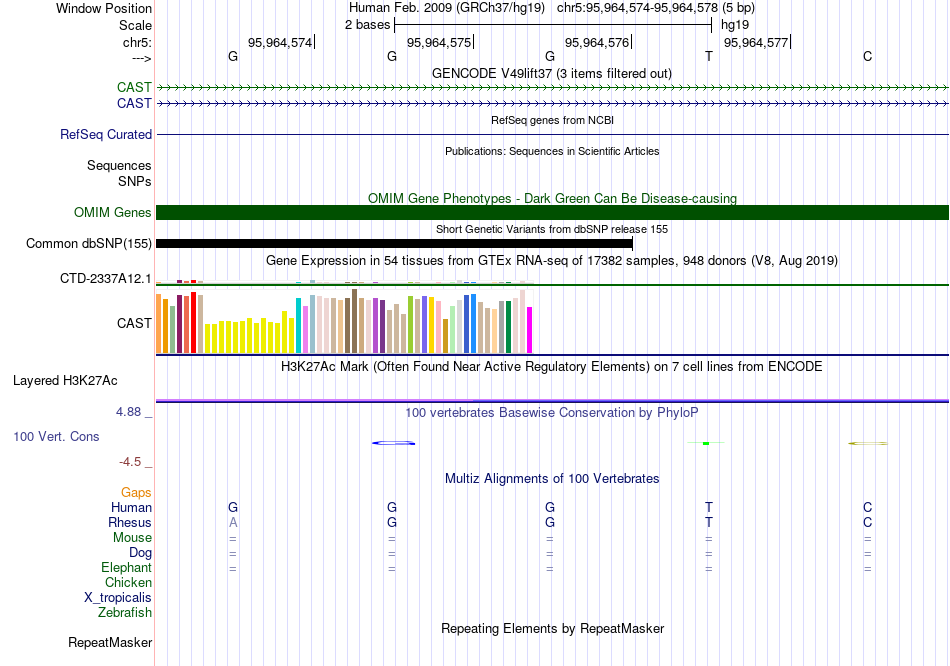Open the OMIM Gene Phenotypes track title

(552, 198)
